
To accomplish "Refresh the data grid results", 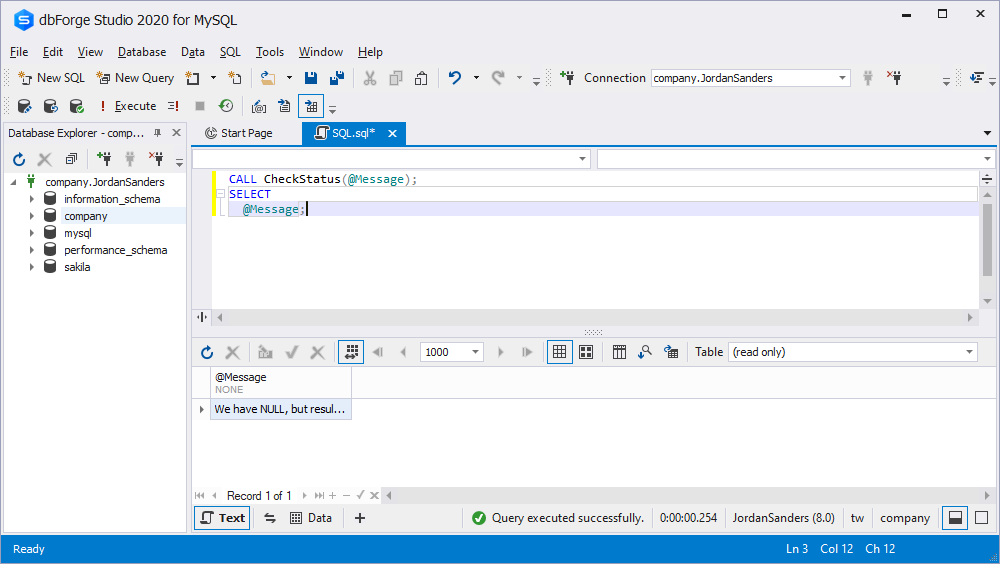I will click(207, 352).
